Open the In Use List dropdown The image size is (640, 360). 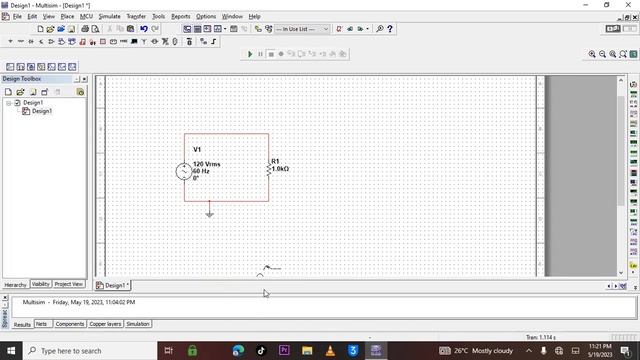pos(326,29)
